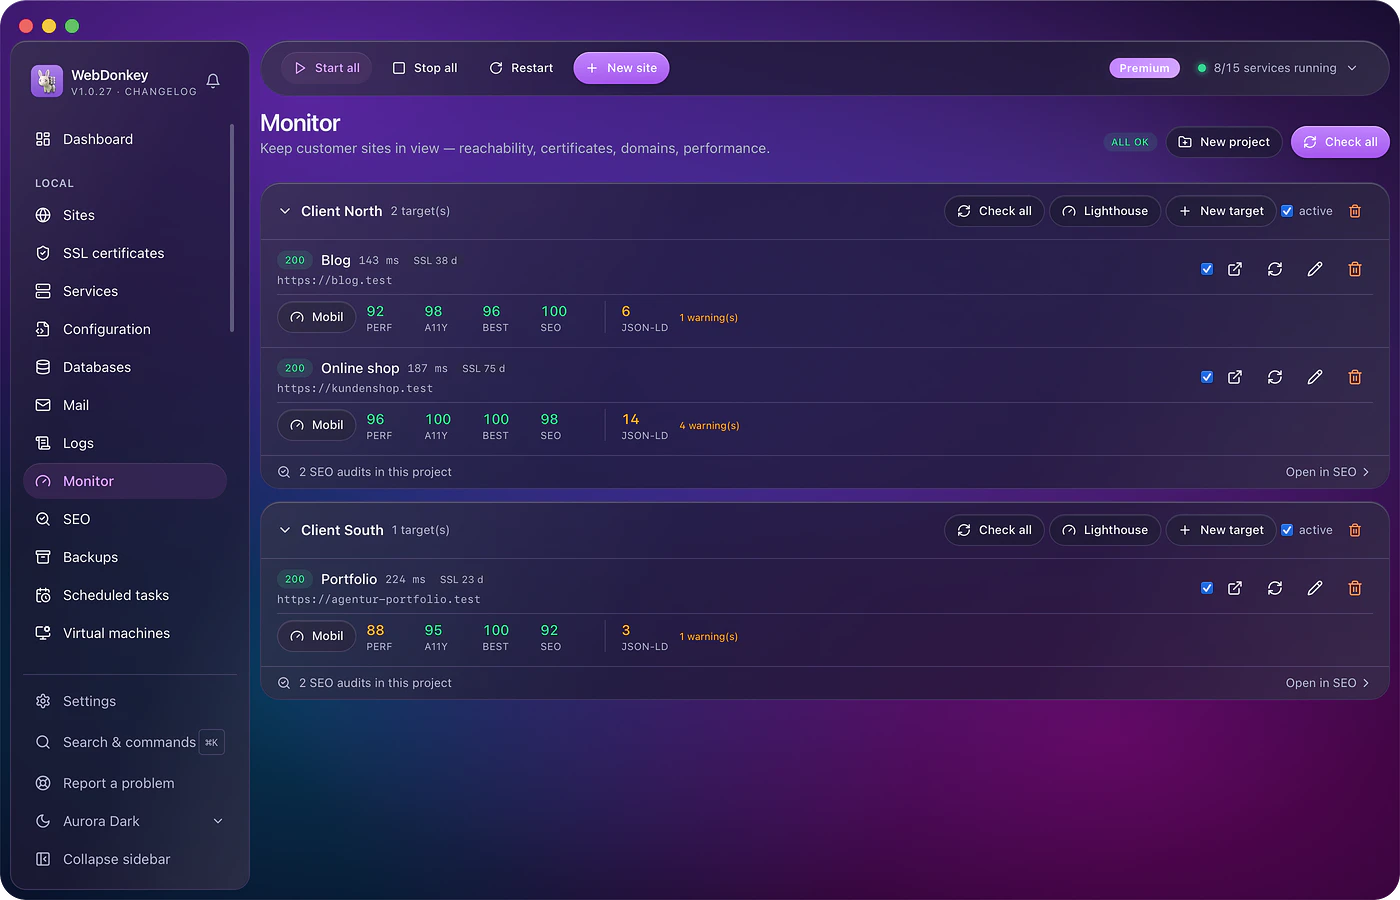
Task: Delete the Portfolio target
Action: tap(1355, 588)
